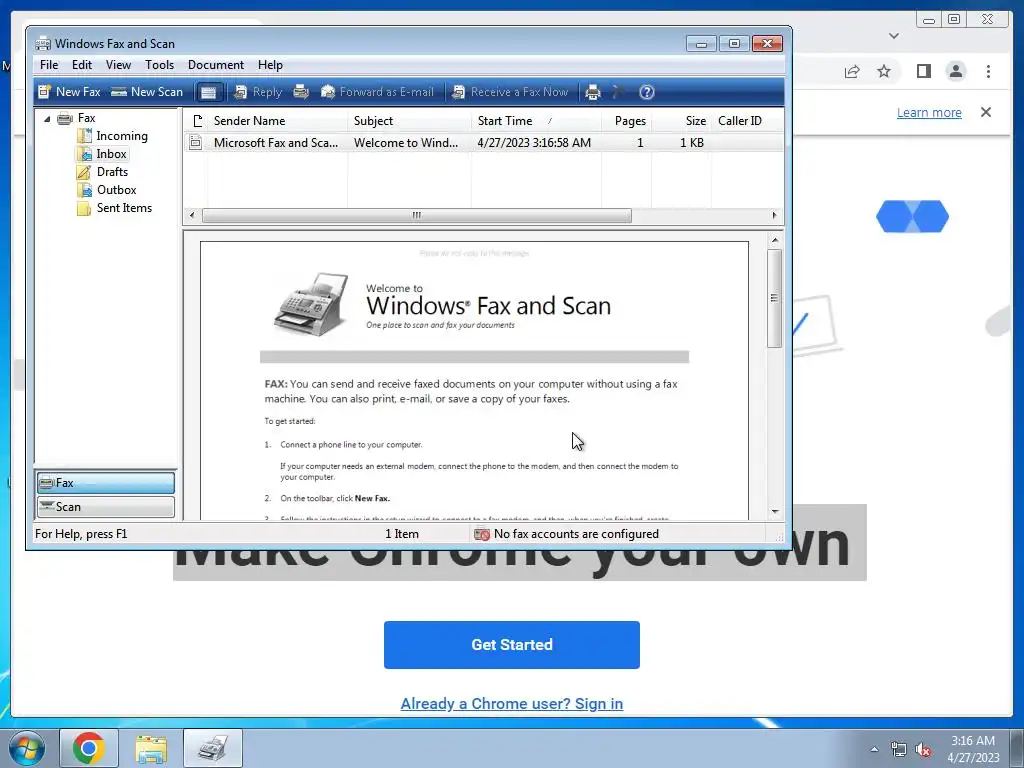1024x768 pixels.
Task: Click the '1 Item' status bar text
Action: (x=402, y=534)
